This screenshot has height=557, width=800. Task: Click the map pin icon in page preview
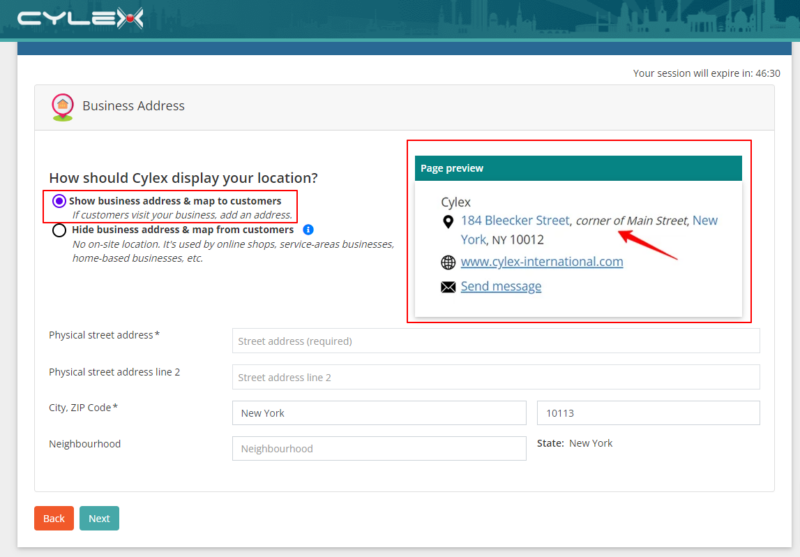point(448,222)
